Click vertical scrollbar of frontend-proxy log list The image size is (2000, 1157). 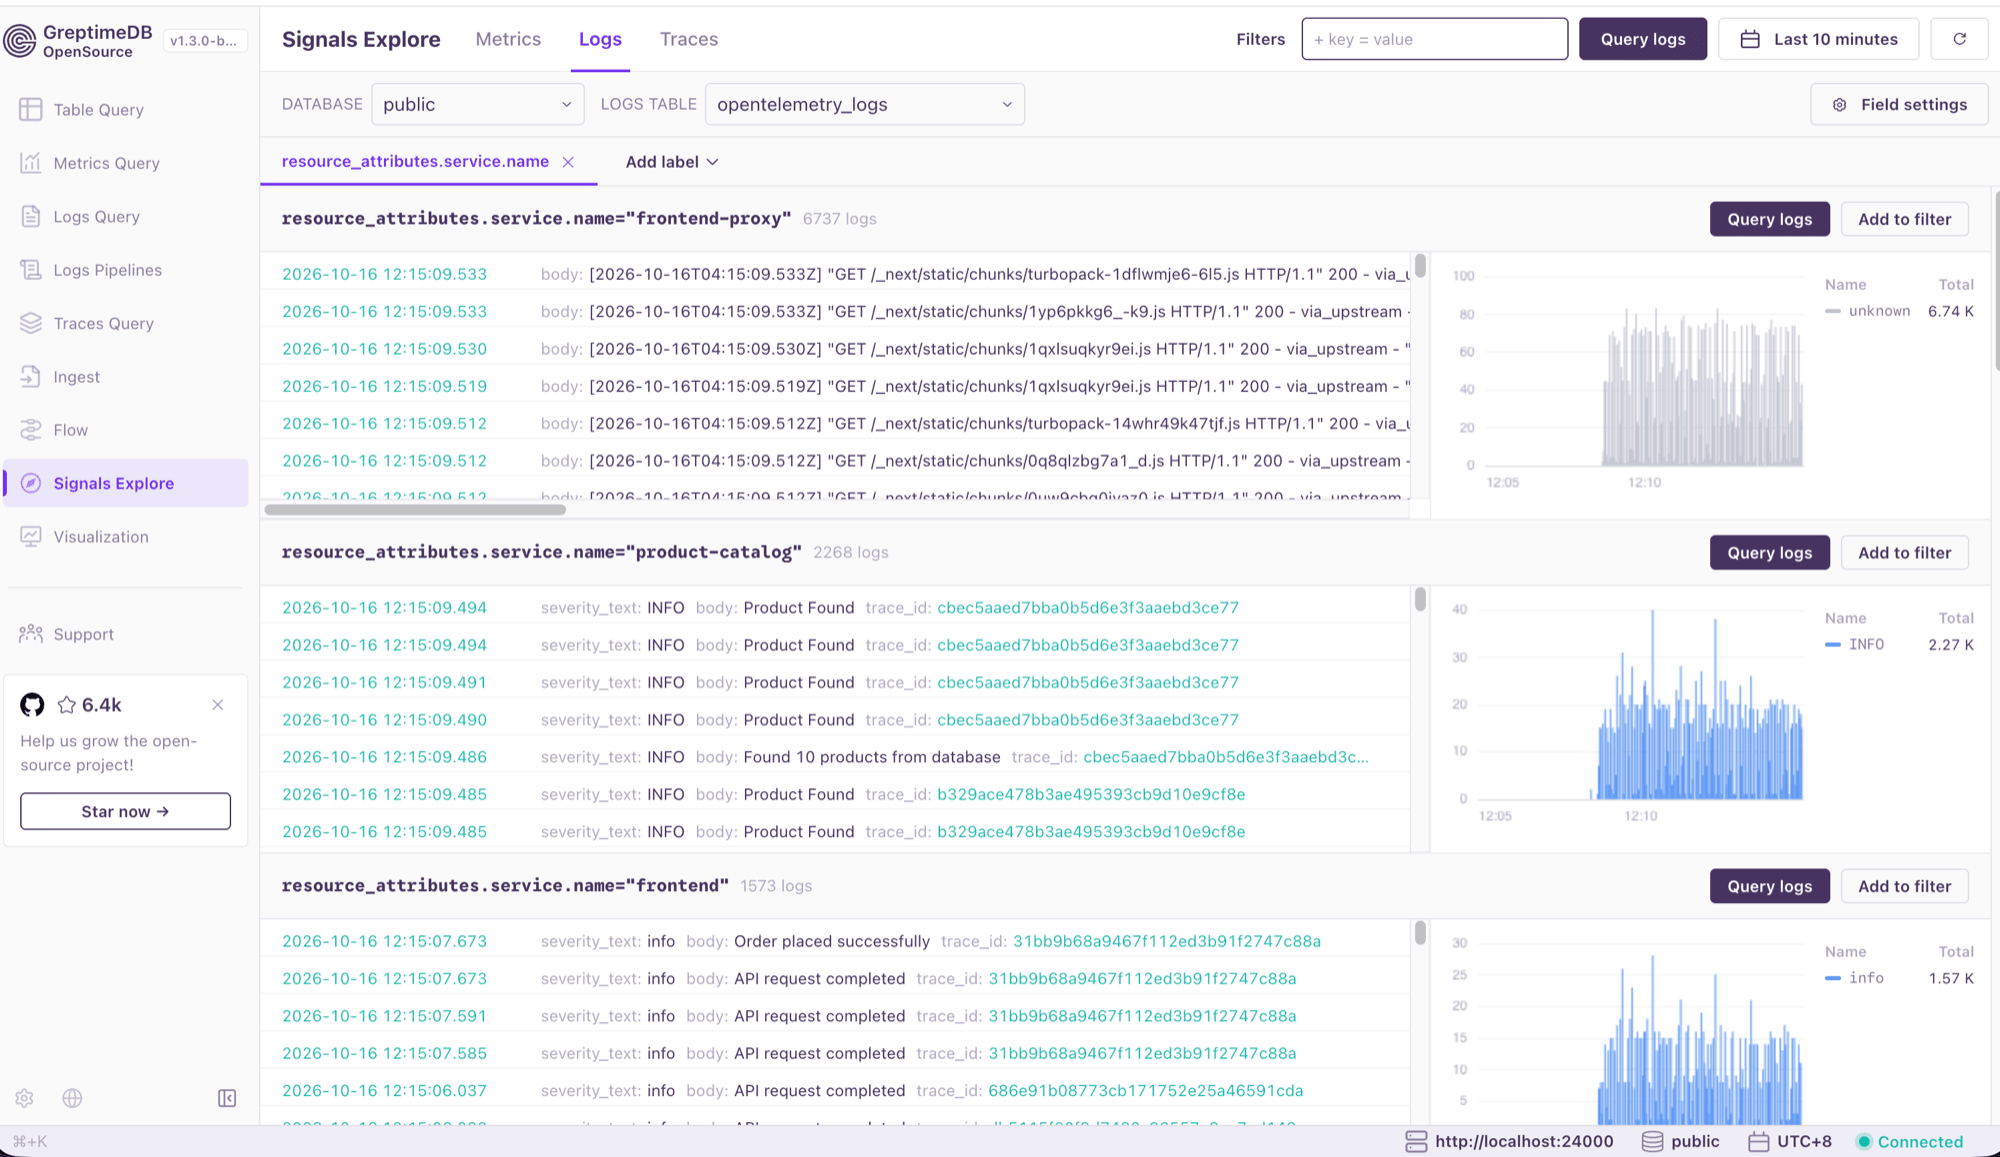(x=1420, y=266)
